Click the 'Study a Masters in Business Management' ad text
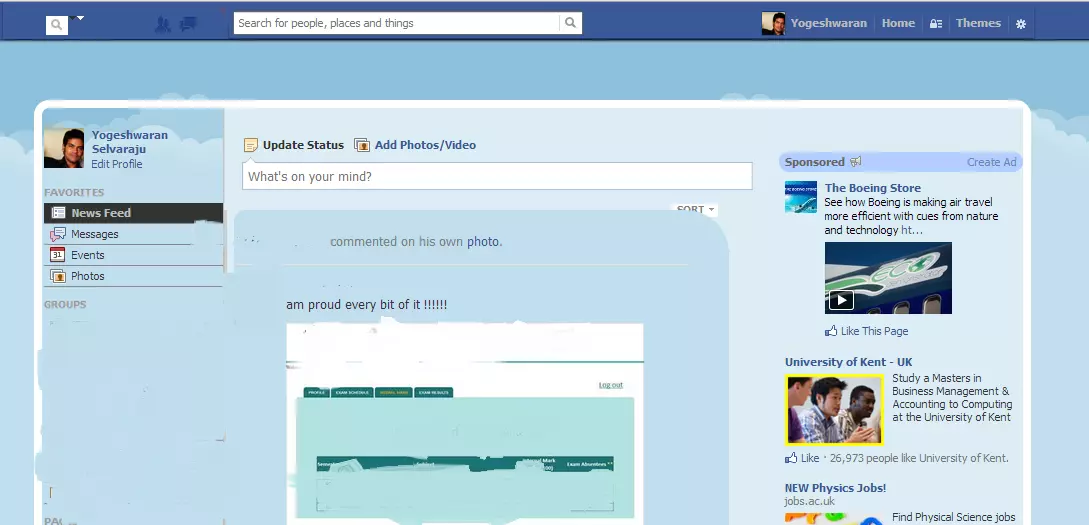Screen dimensions: 1089x525 [x=951, y=398]
